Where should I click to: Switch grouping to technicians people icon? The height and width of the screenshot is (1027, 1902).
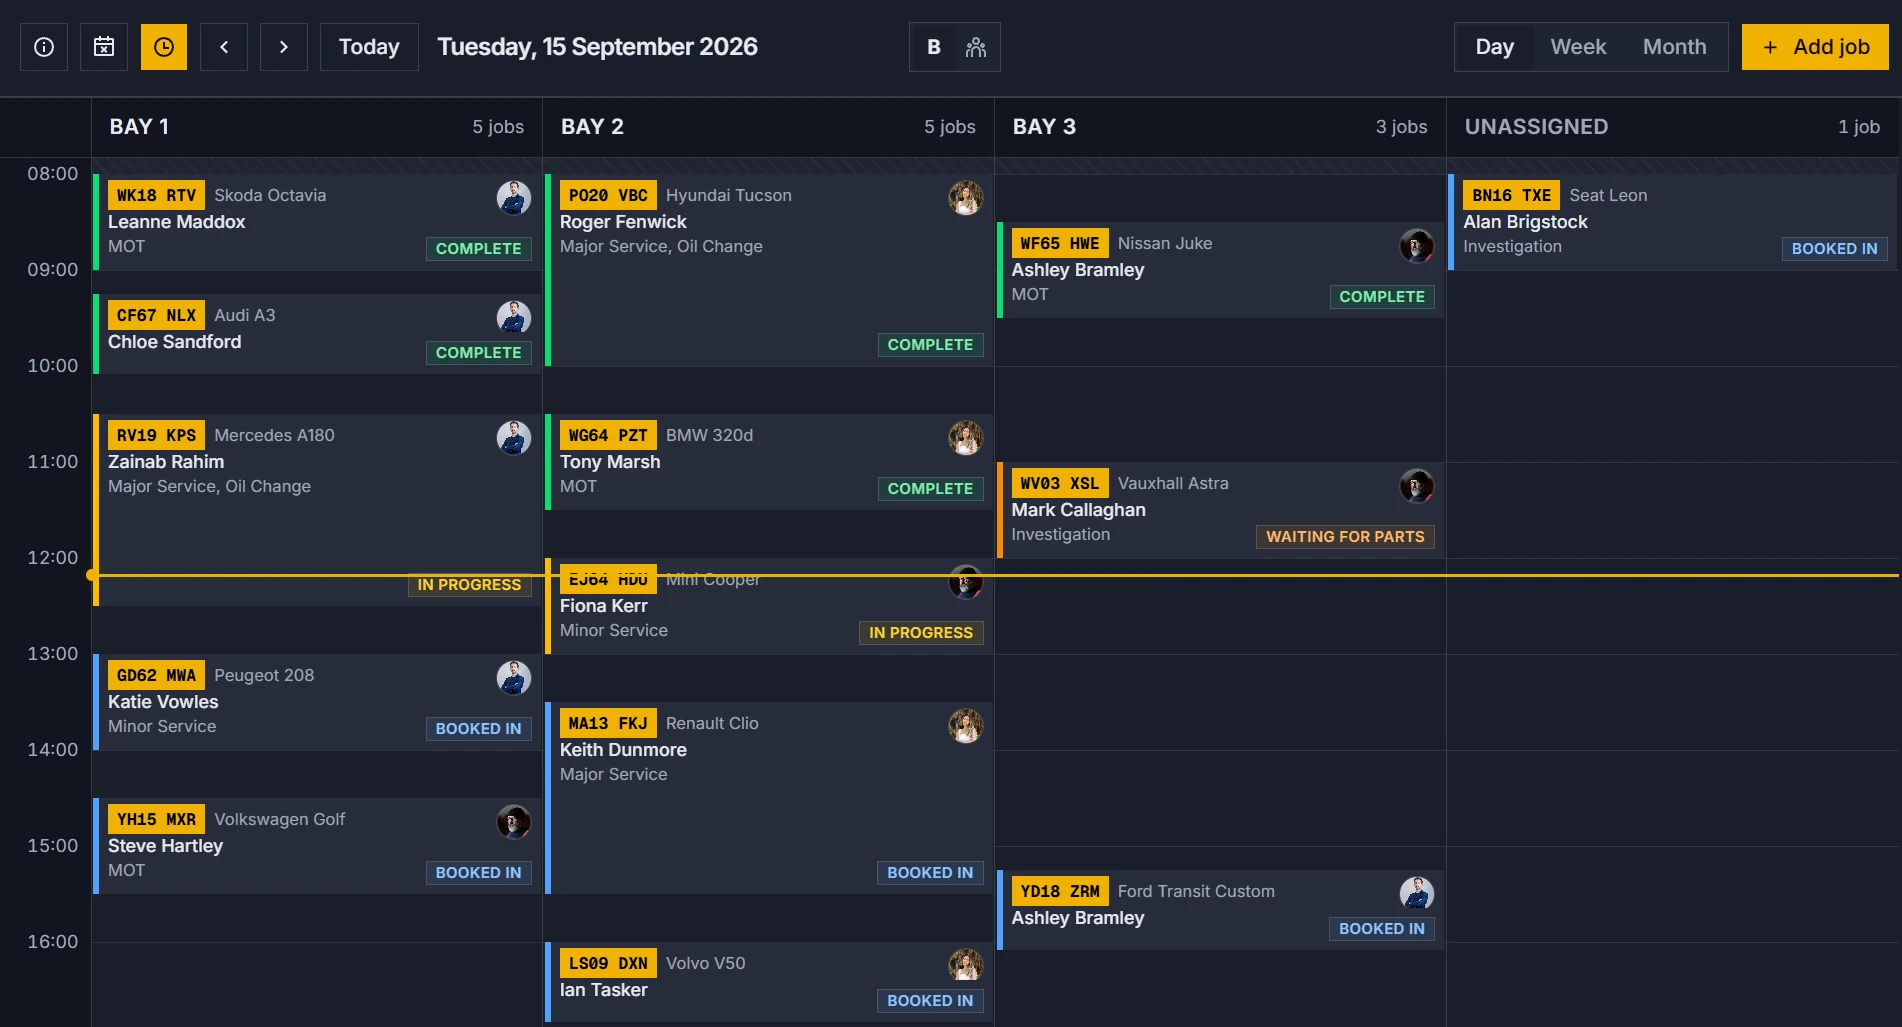[976, 47]
